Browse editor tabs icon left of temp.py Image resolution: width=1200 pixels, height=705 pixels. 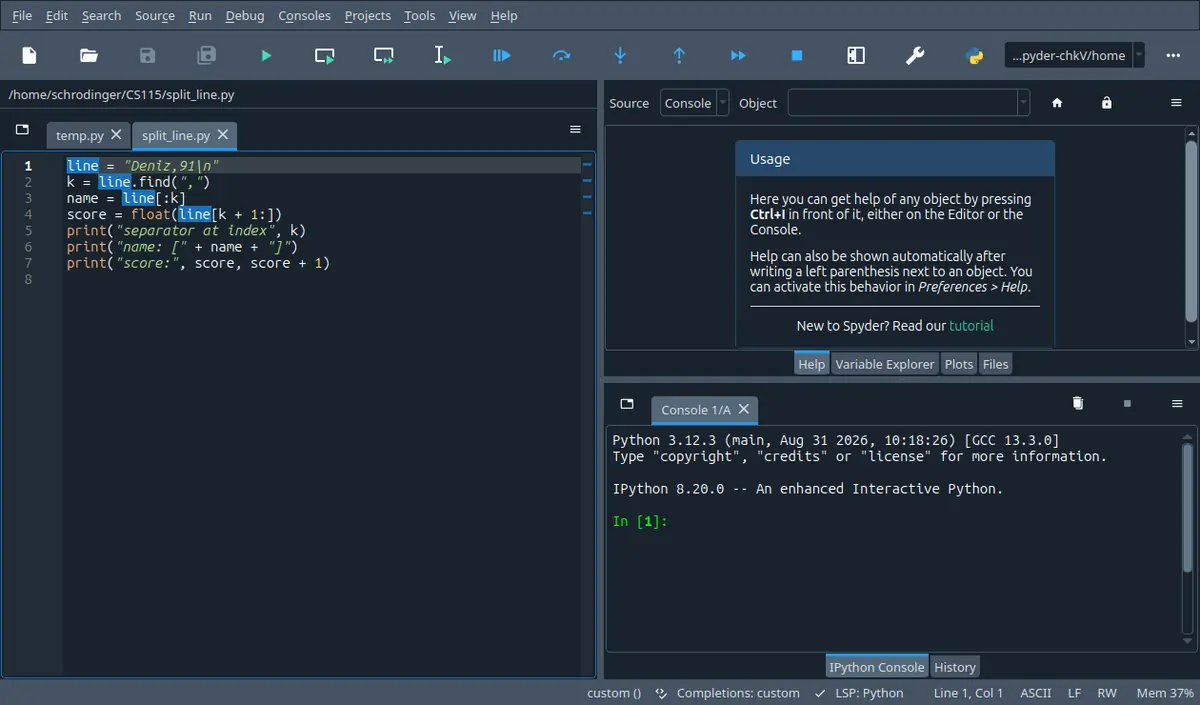pyautogui.click(x=23, y=130)
